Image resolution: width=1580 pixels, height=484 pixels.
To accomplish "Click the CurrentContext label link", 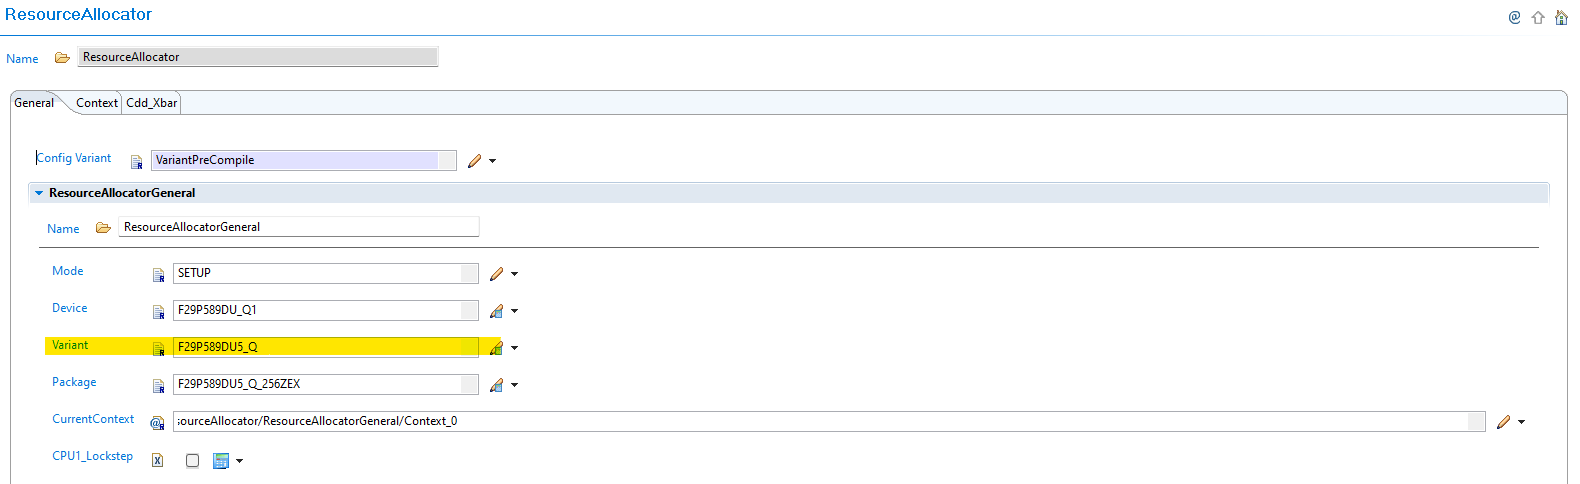I will point(93,419).
